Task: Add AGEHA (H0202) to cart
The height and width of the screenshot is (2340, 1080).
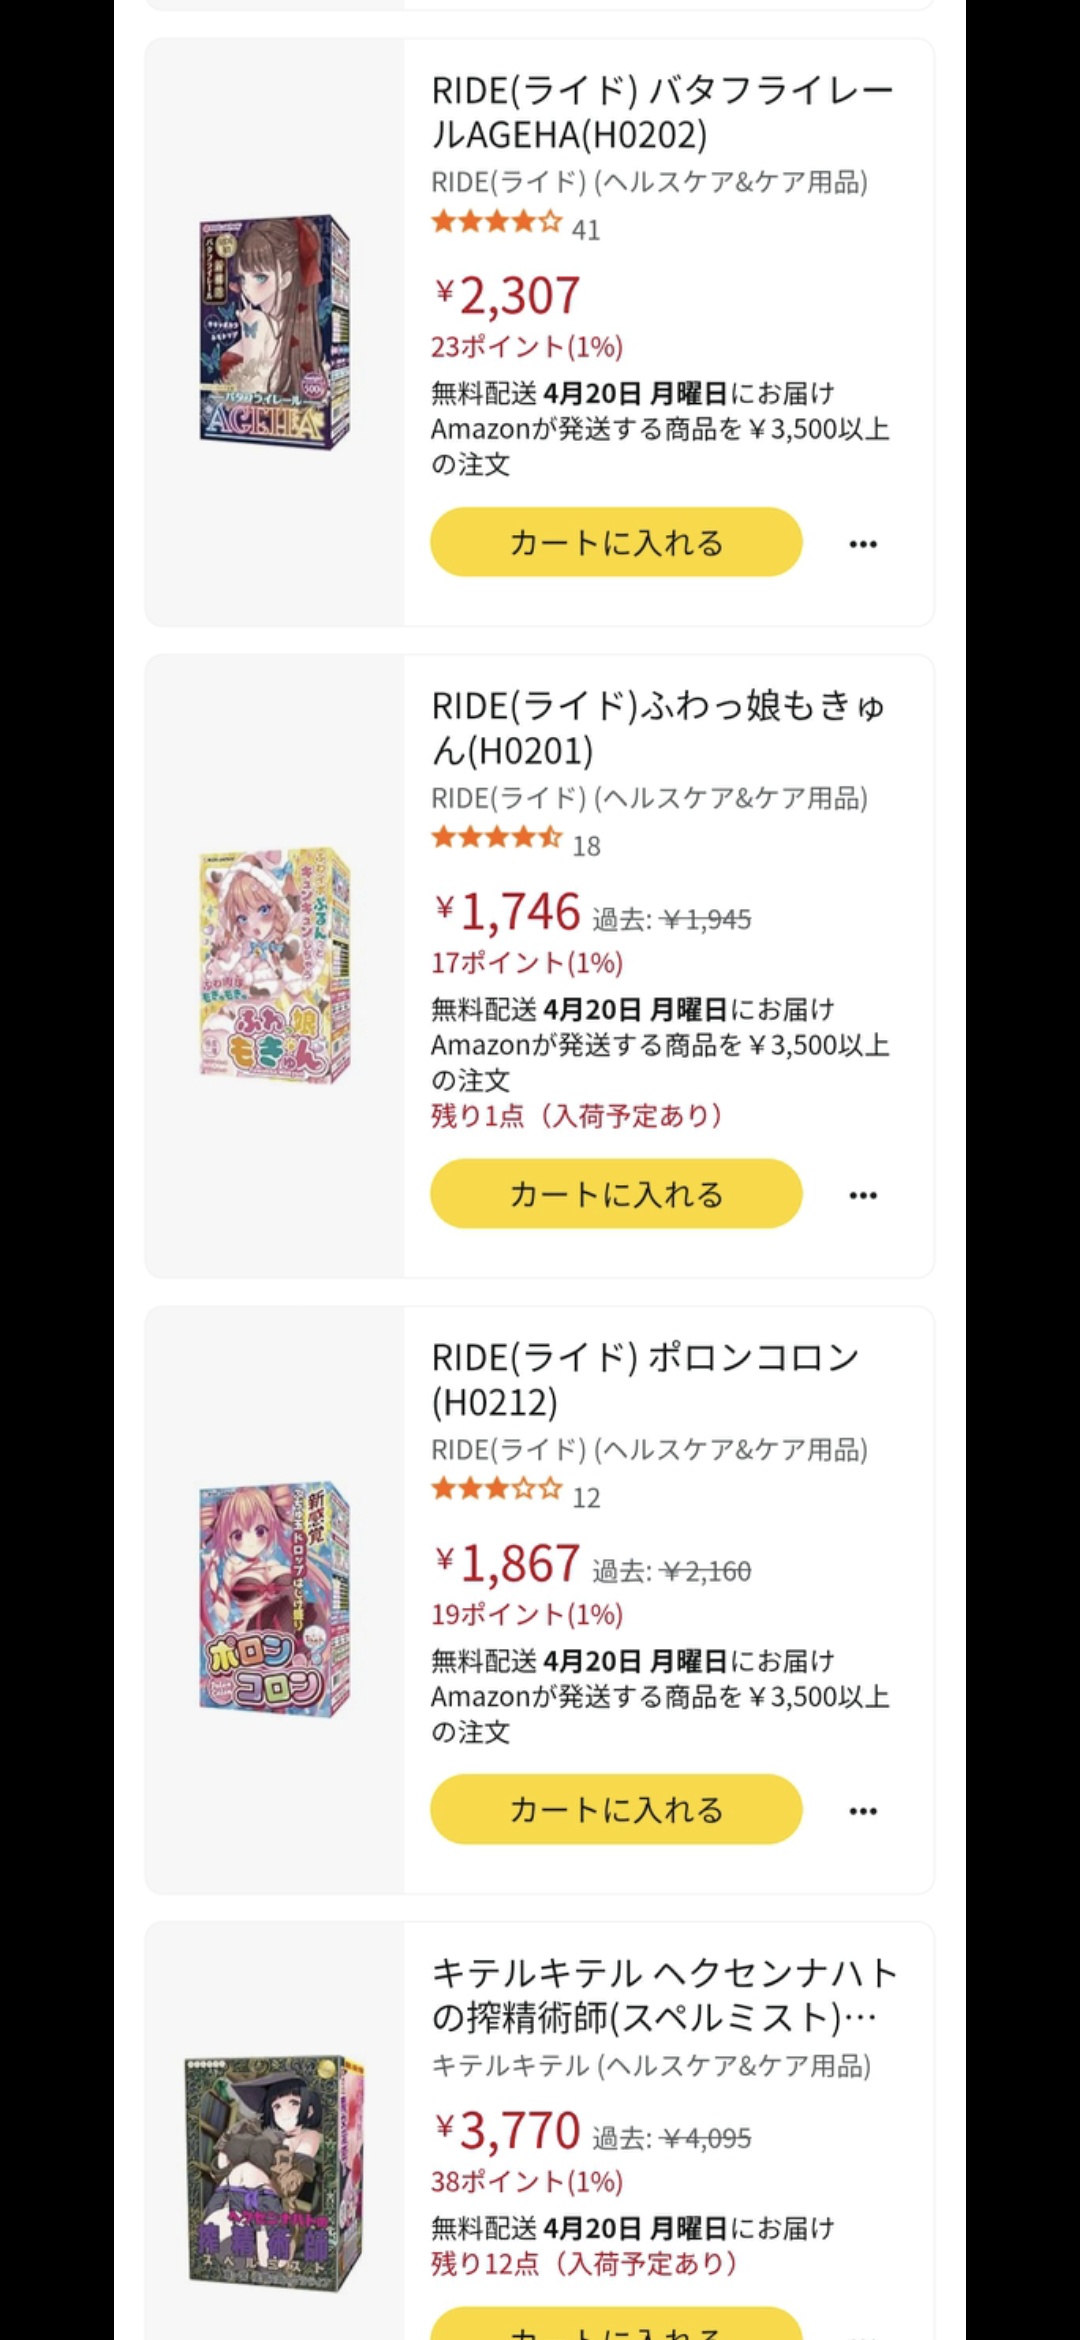Action: pos(616,542)
